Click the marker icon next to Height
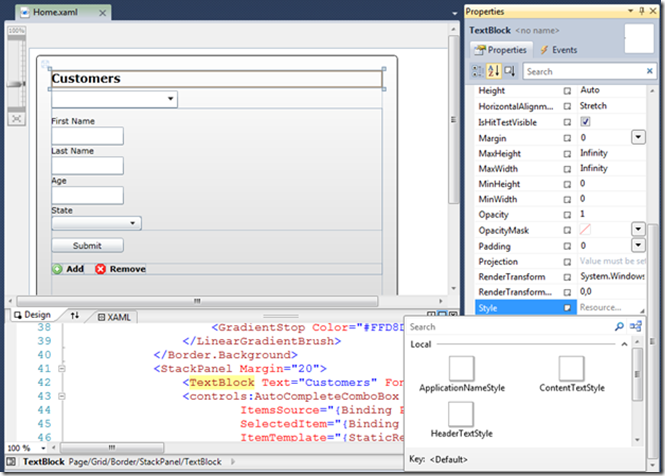This screenshot has width=665, height=476. pyautogui.click(x=567, y=91)
